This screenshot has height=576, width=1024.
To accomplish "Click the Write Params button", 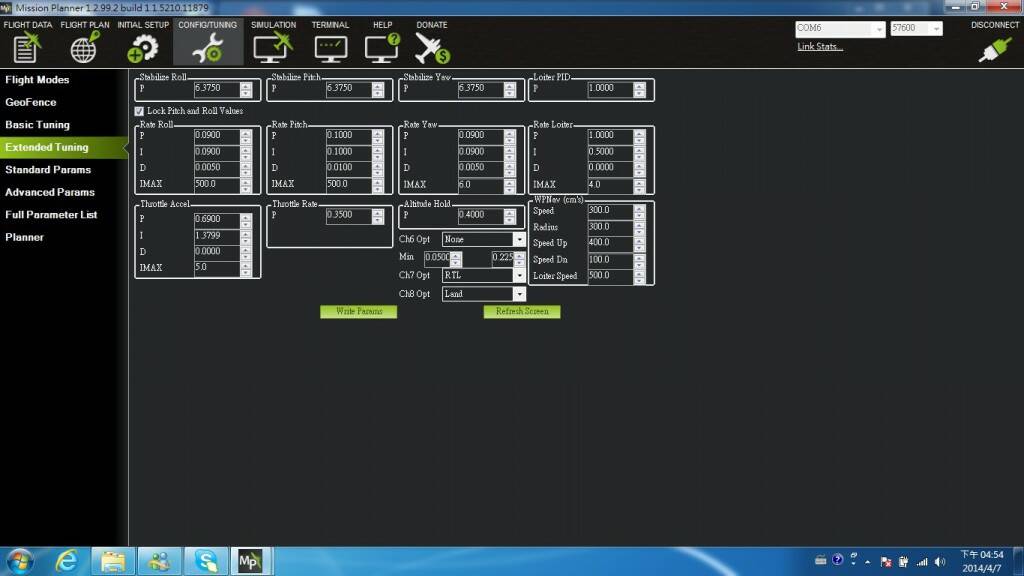I will [x=359, y=312].
